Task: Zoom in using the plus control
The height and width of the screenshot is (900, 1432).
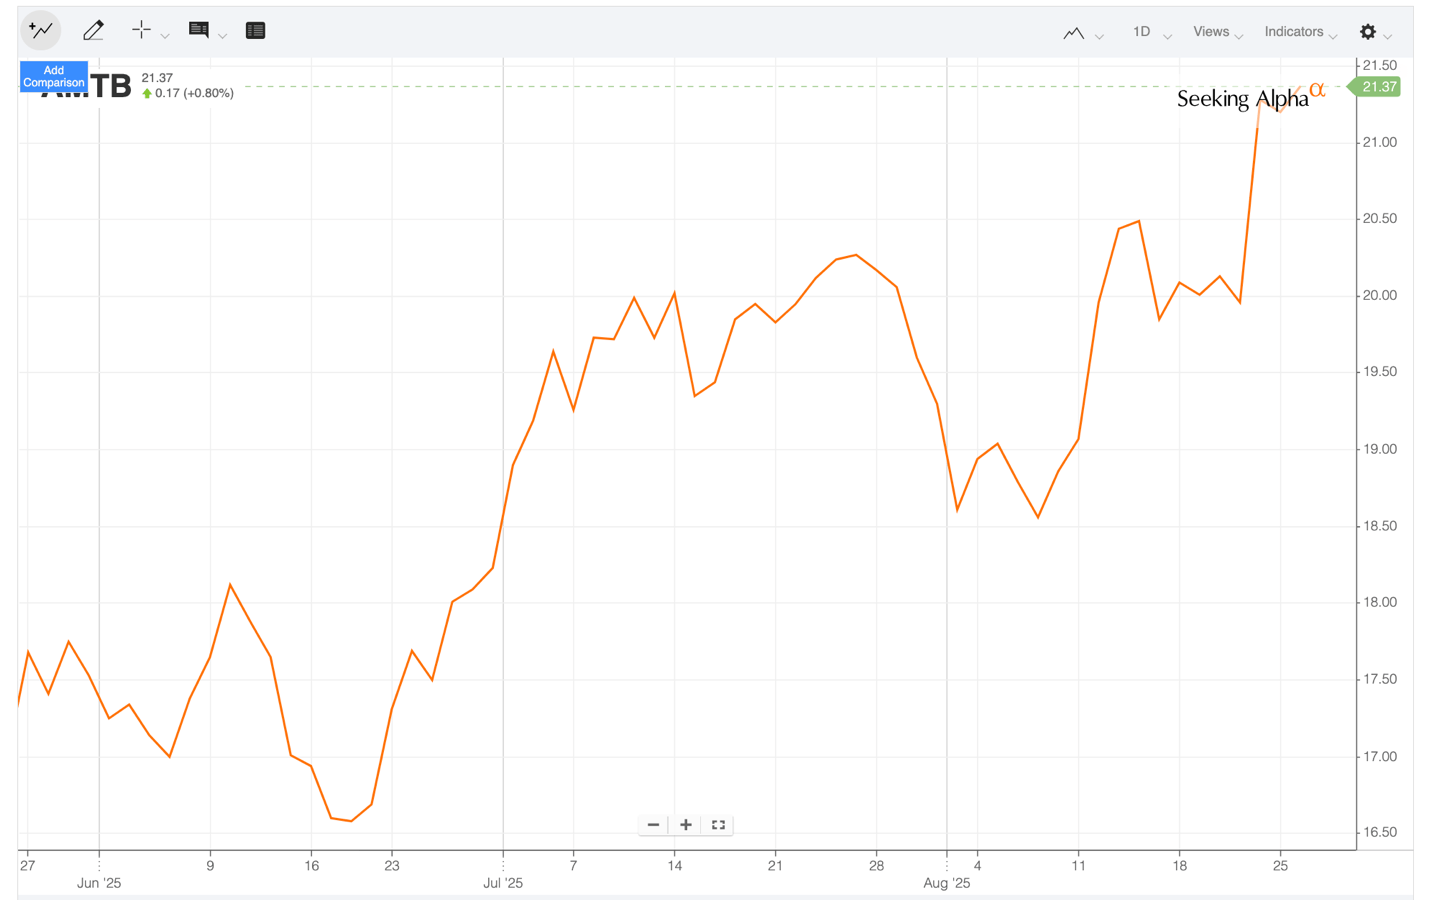Action: 685,824
